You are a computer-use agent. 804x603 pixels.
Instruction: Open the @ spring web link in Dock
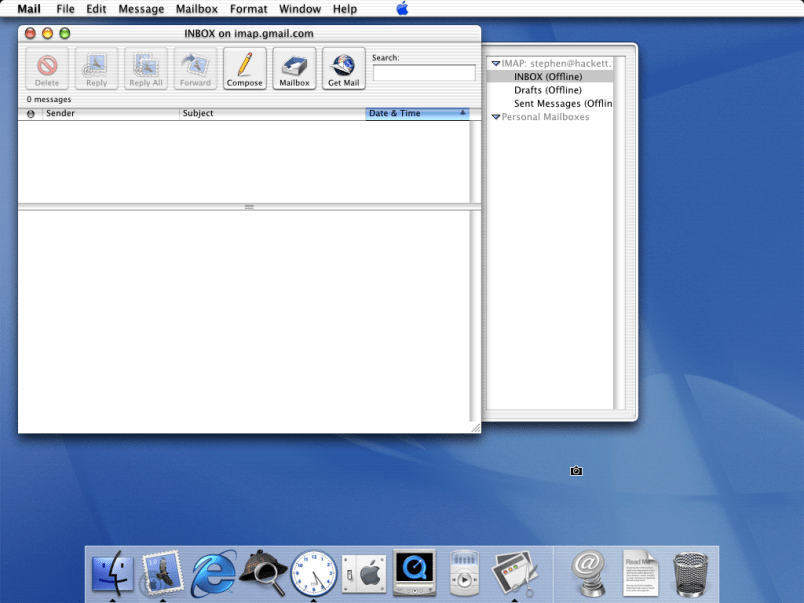(589, 573)
